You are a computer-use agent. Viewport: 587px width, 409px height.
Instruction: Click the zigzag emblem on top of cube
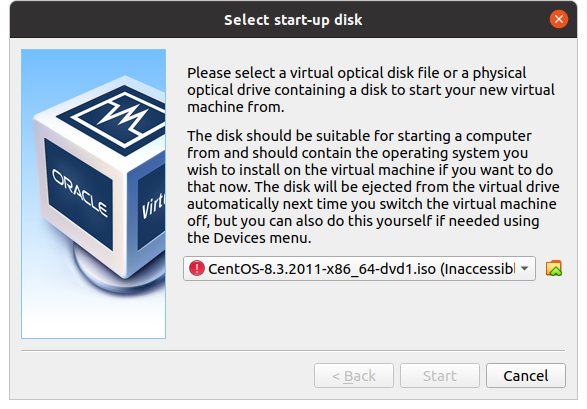tap(122, 115)
